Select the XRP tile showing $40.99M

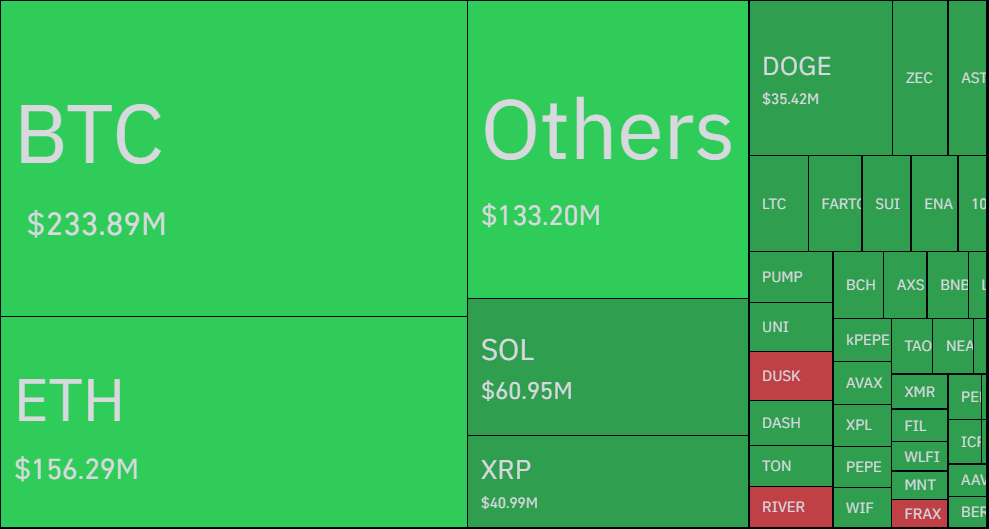607,481
